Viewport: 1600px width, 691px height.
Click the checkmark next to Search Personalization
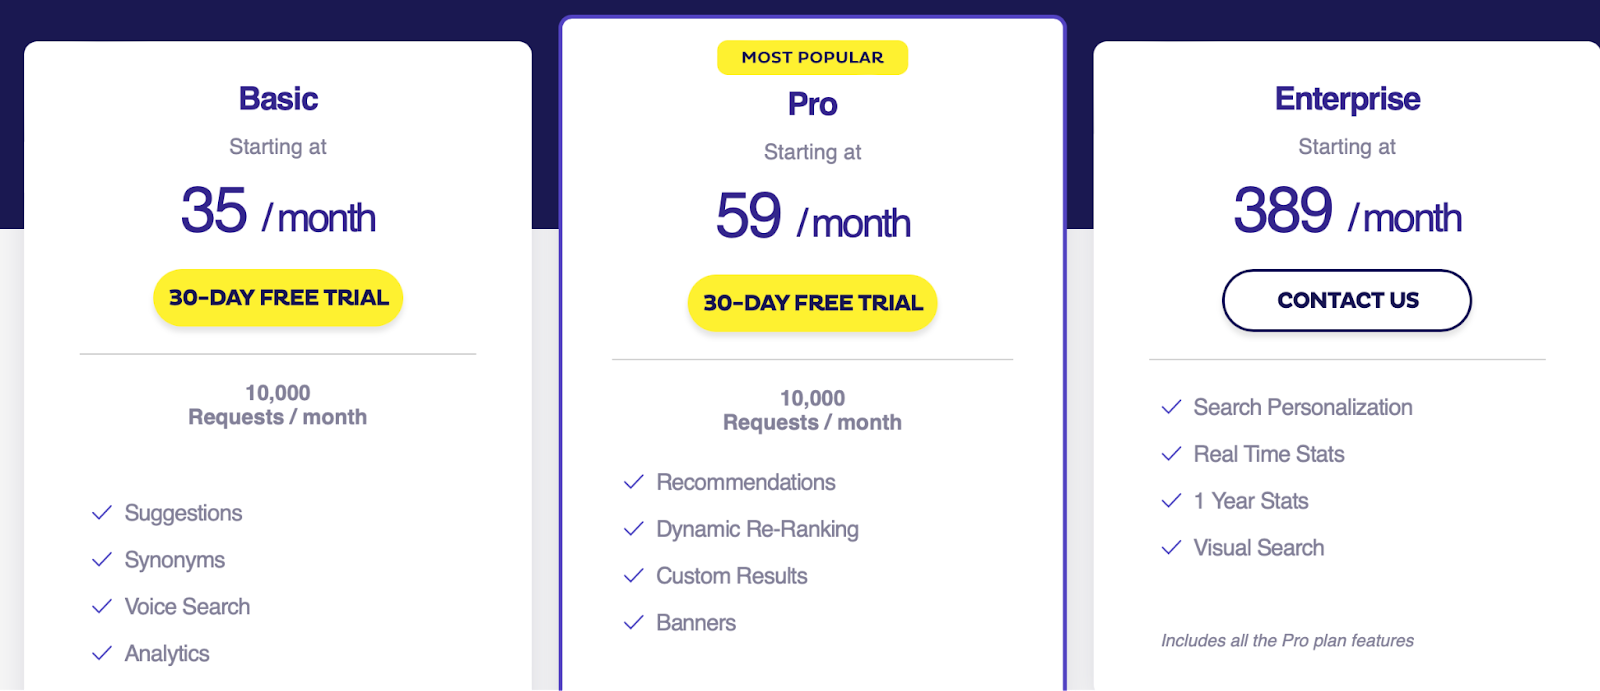click(1171, 407)
